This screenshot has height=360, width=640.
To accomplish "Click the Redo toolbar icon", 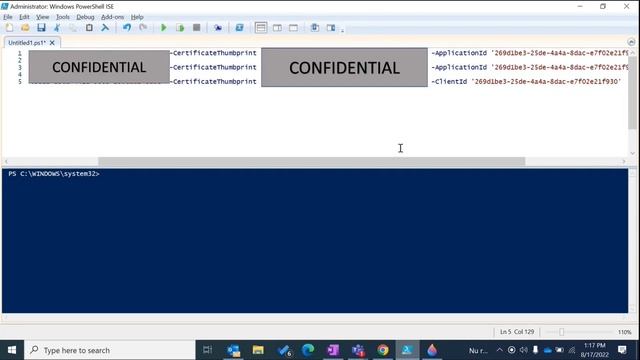I will pyautogui.click(x=143, y=28).
